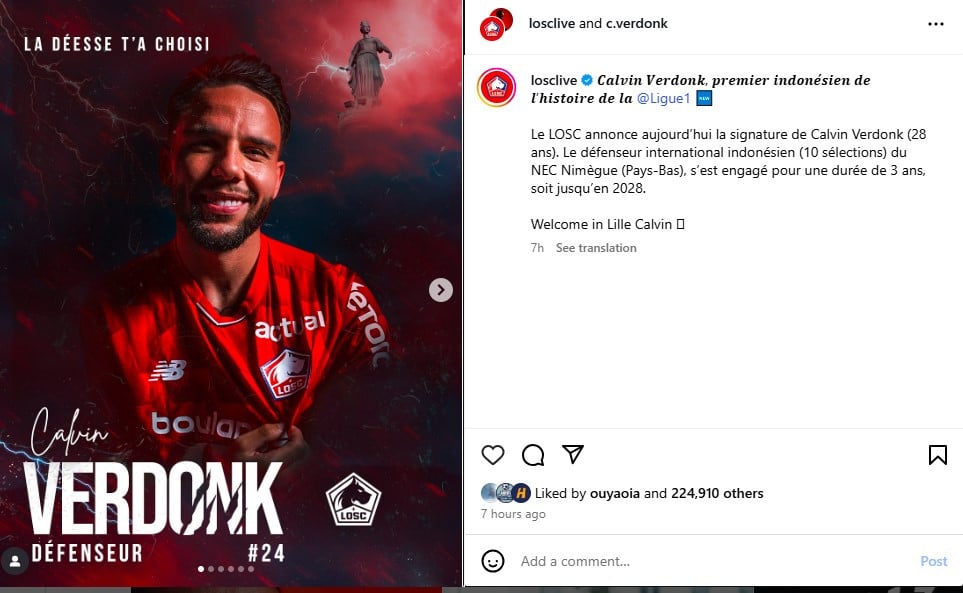This screenshot has width=963, height=593.
Task: Open the stacked profile avatars in the post header
Action: click(496, 25)
